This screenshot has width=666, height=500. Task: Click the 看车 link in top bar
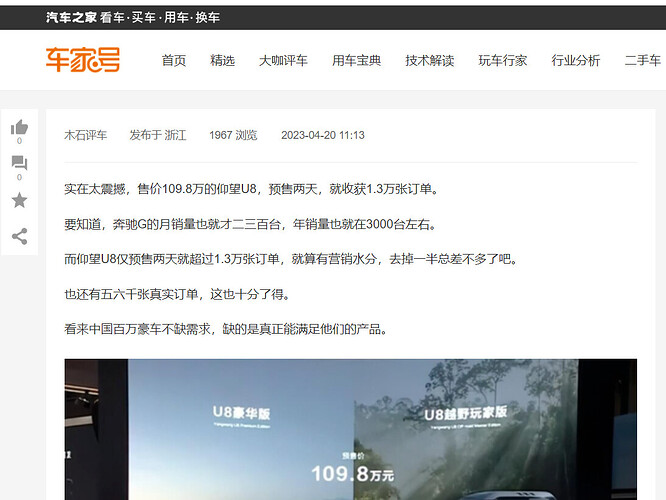tap(113, 17)
